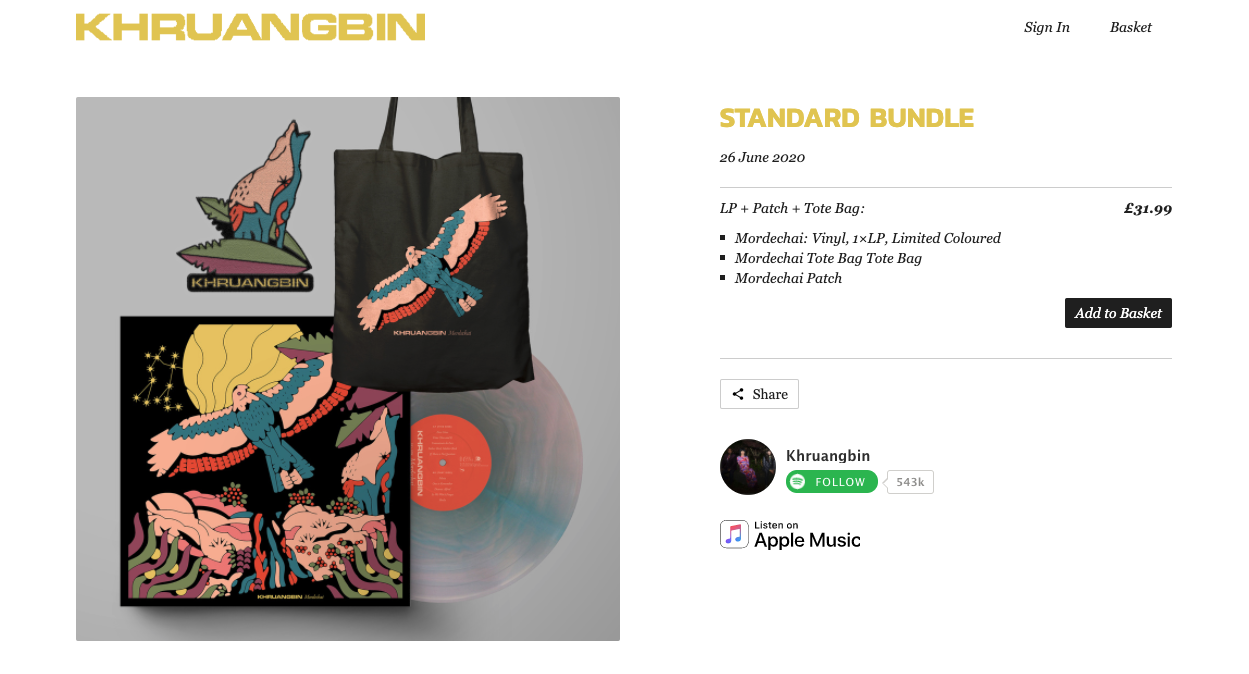Open the Sign In page
Viewport: 1249px width, 674px height.
coord(1047,27)
